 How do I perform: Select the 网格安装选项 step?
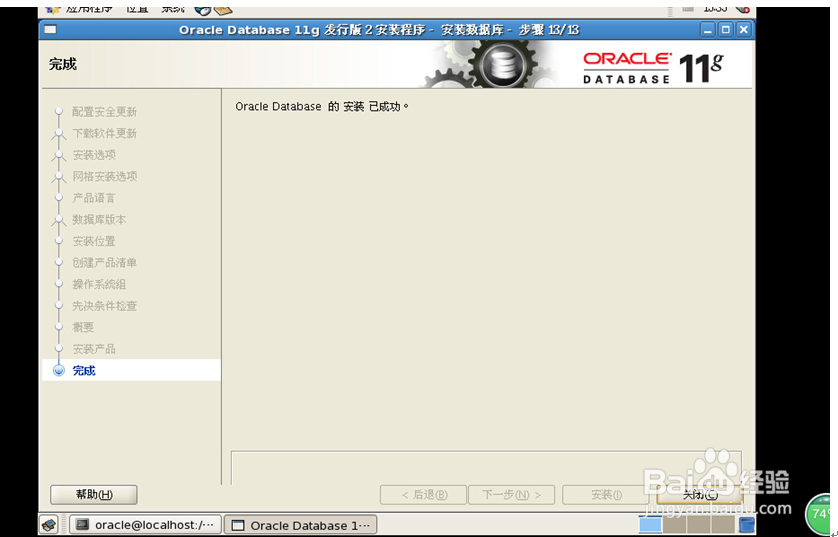tap(105, 176)
